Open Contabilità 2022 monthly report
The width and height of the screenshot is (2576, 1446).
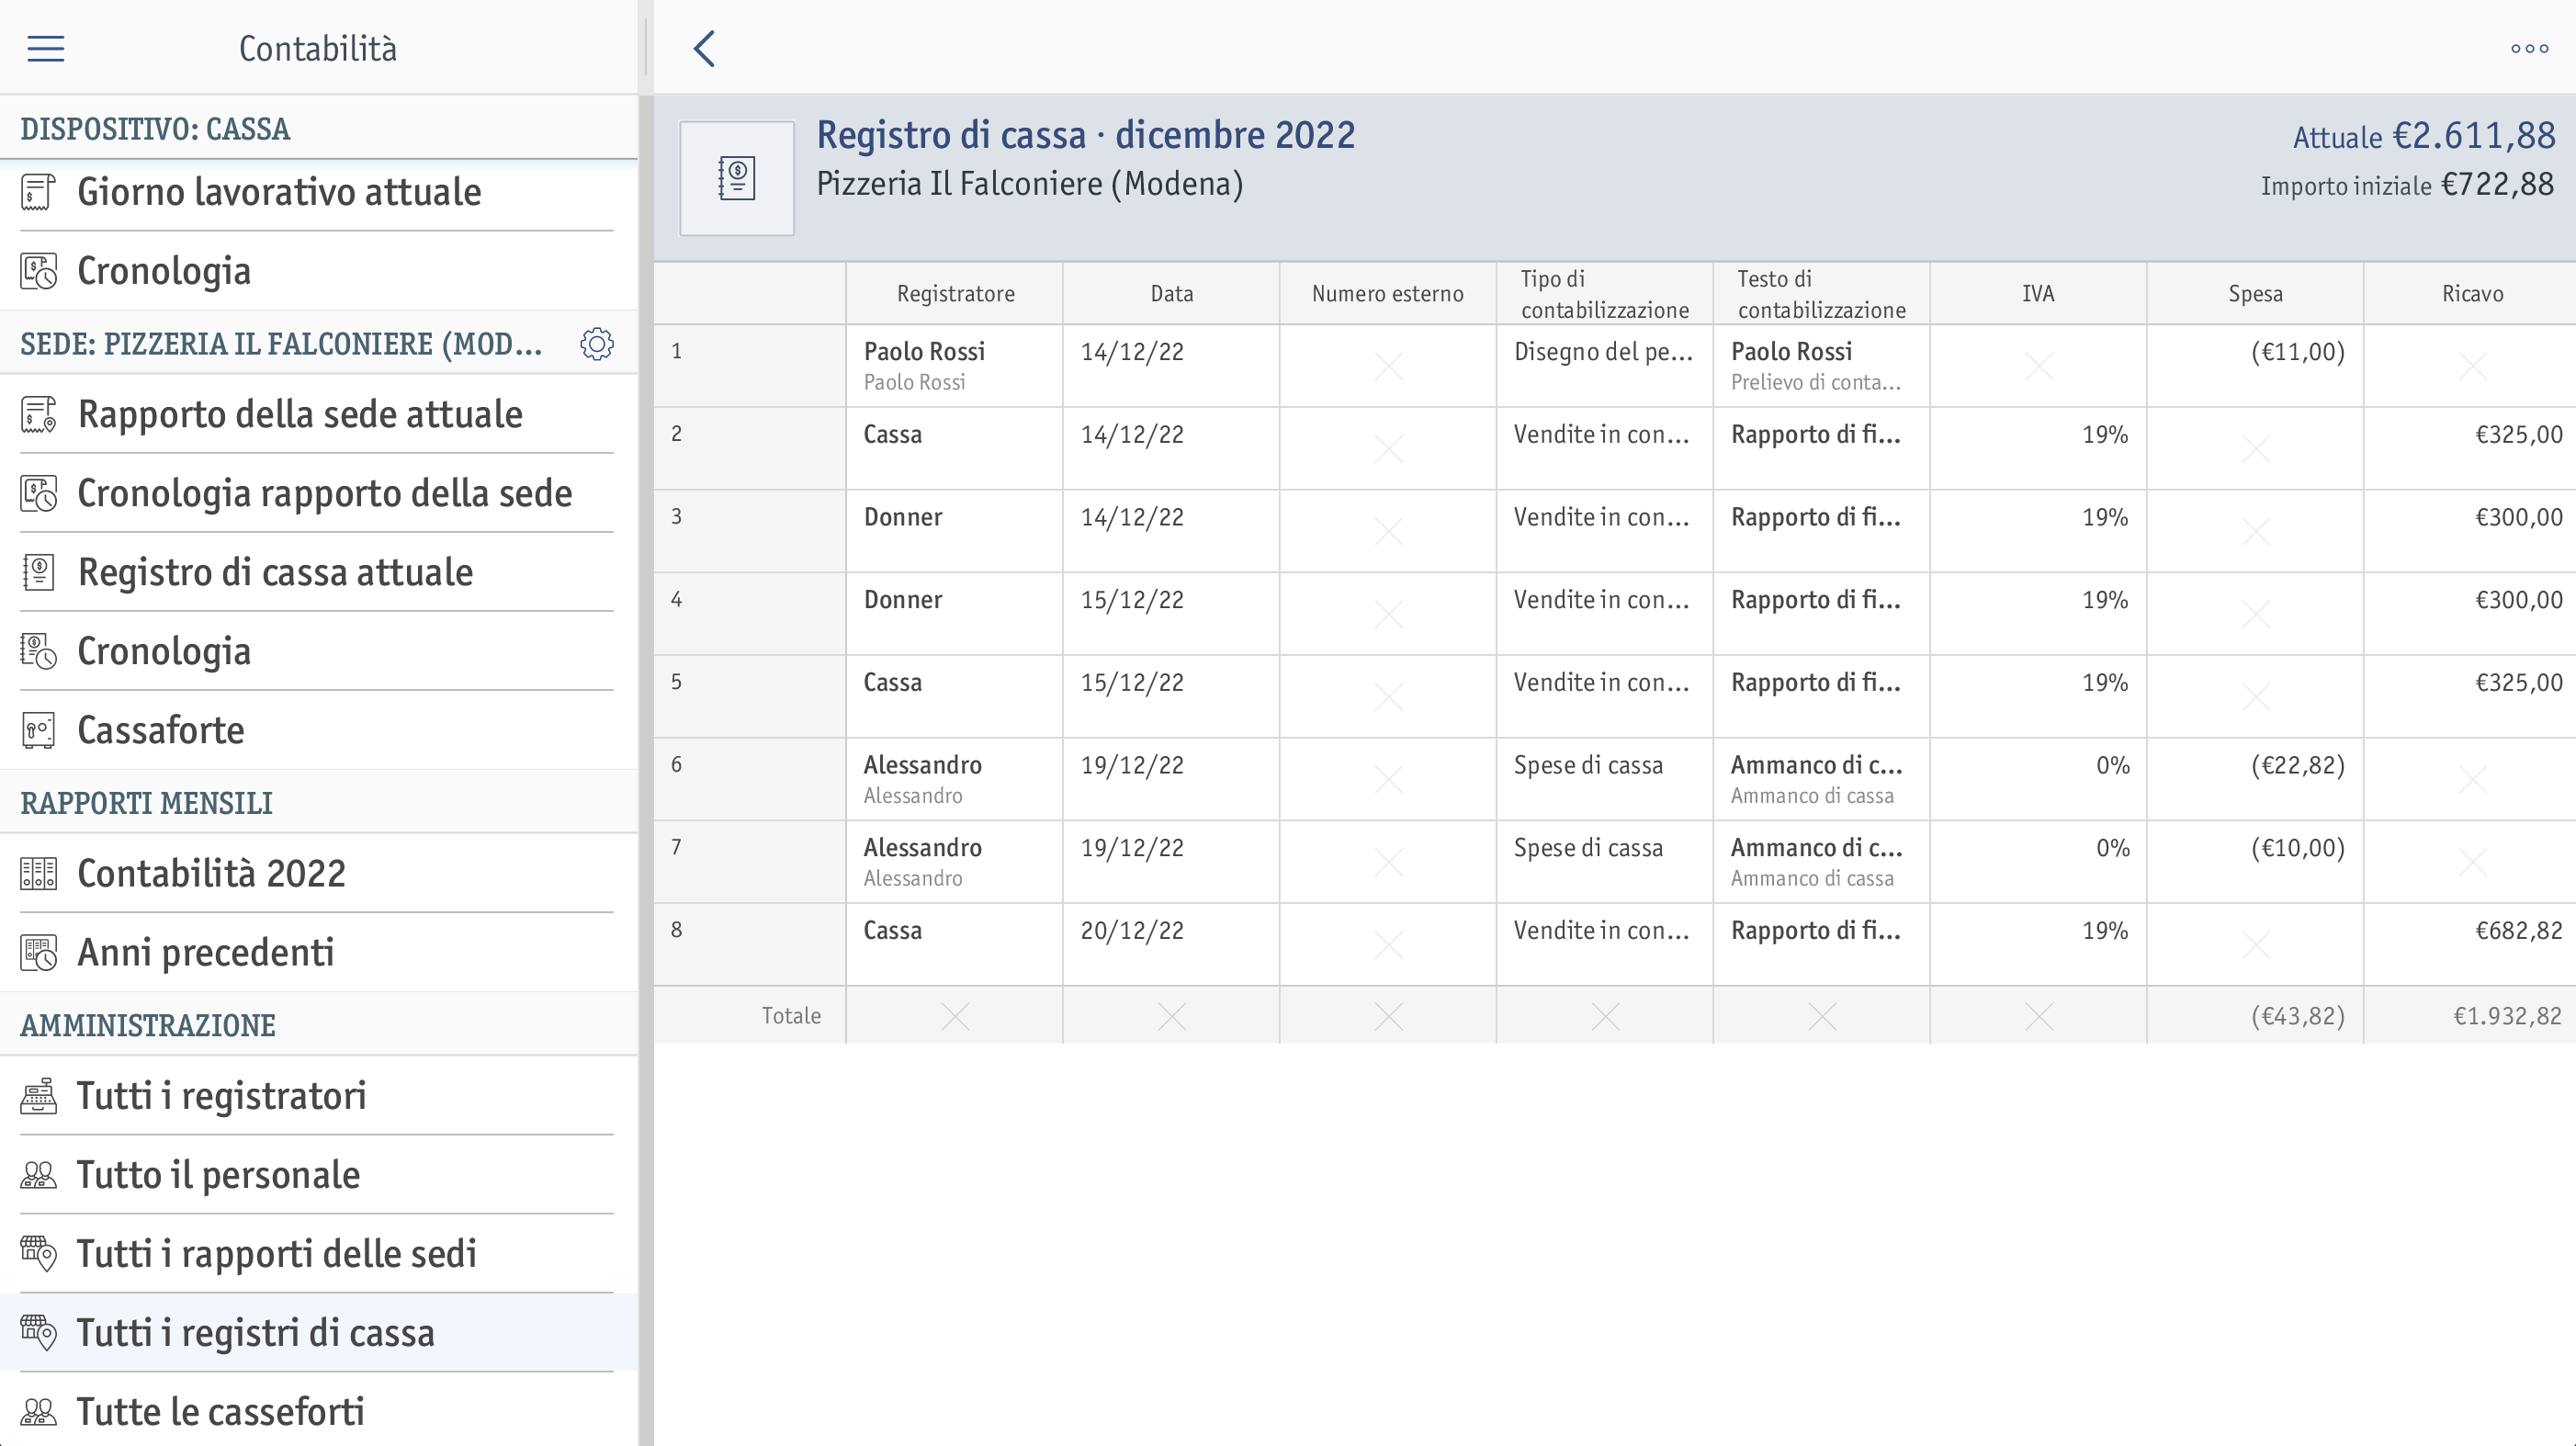point(318,873)
